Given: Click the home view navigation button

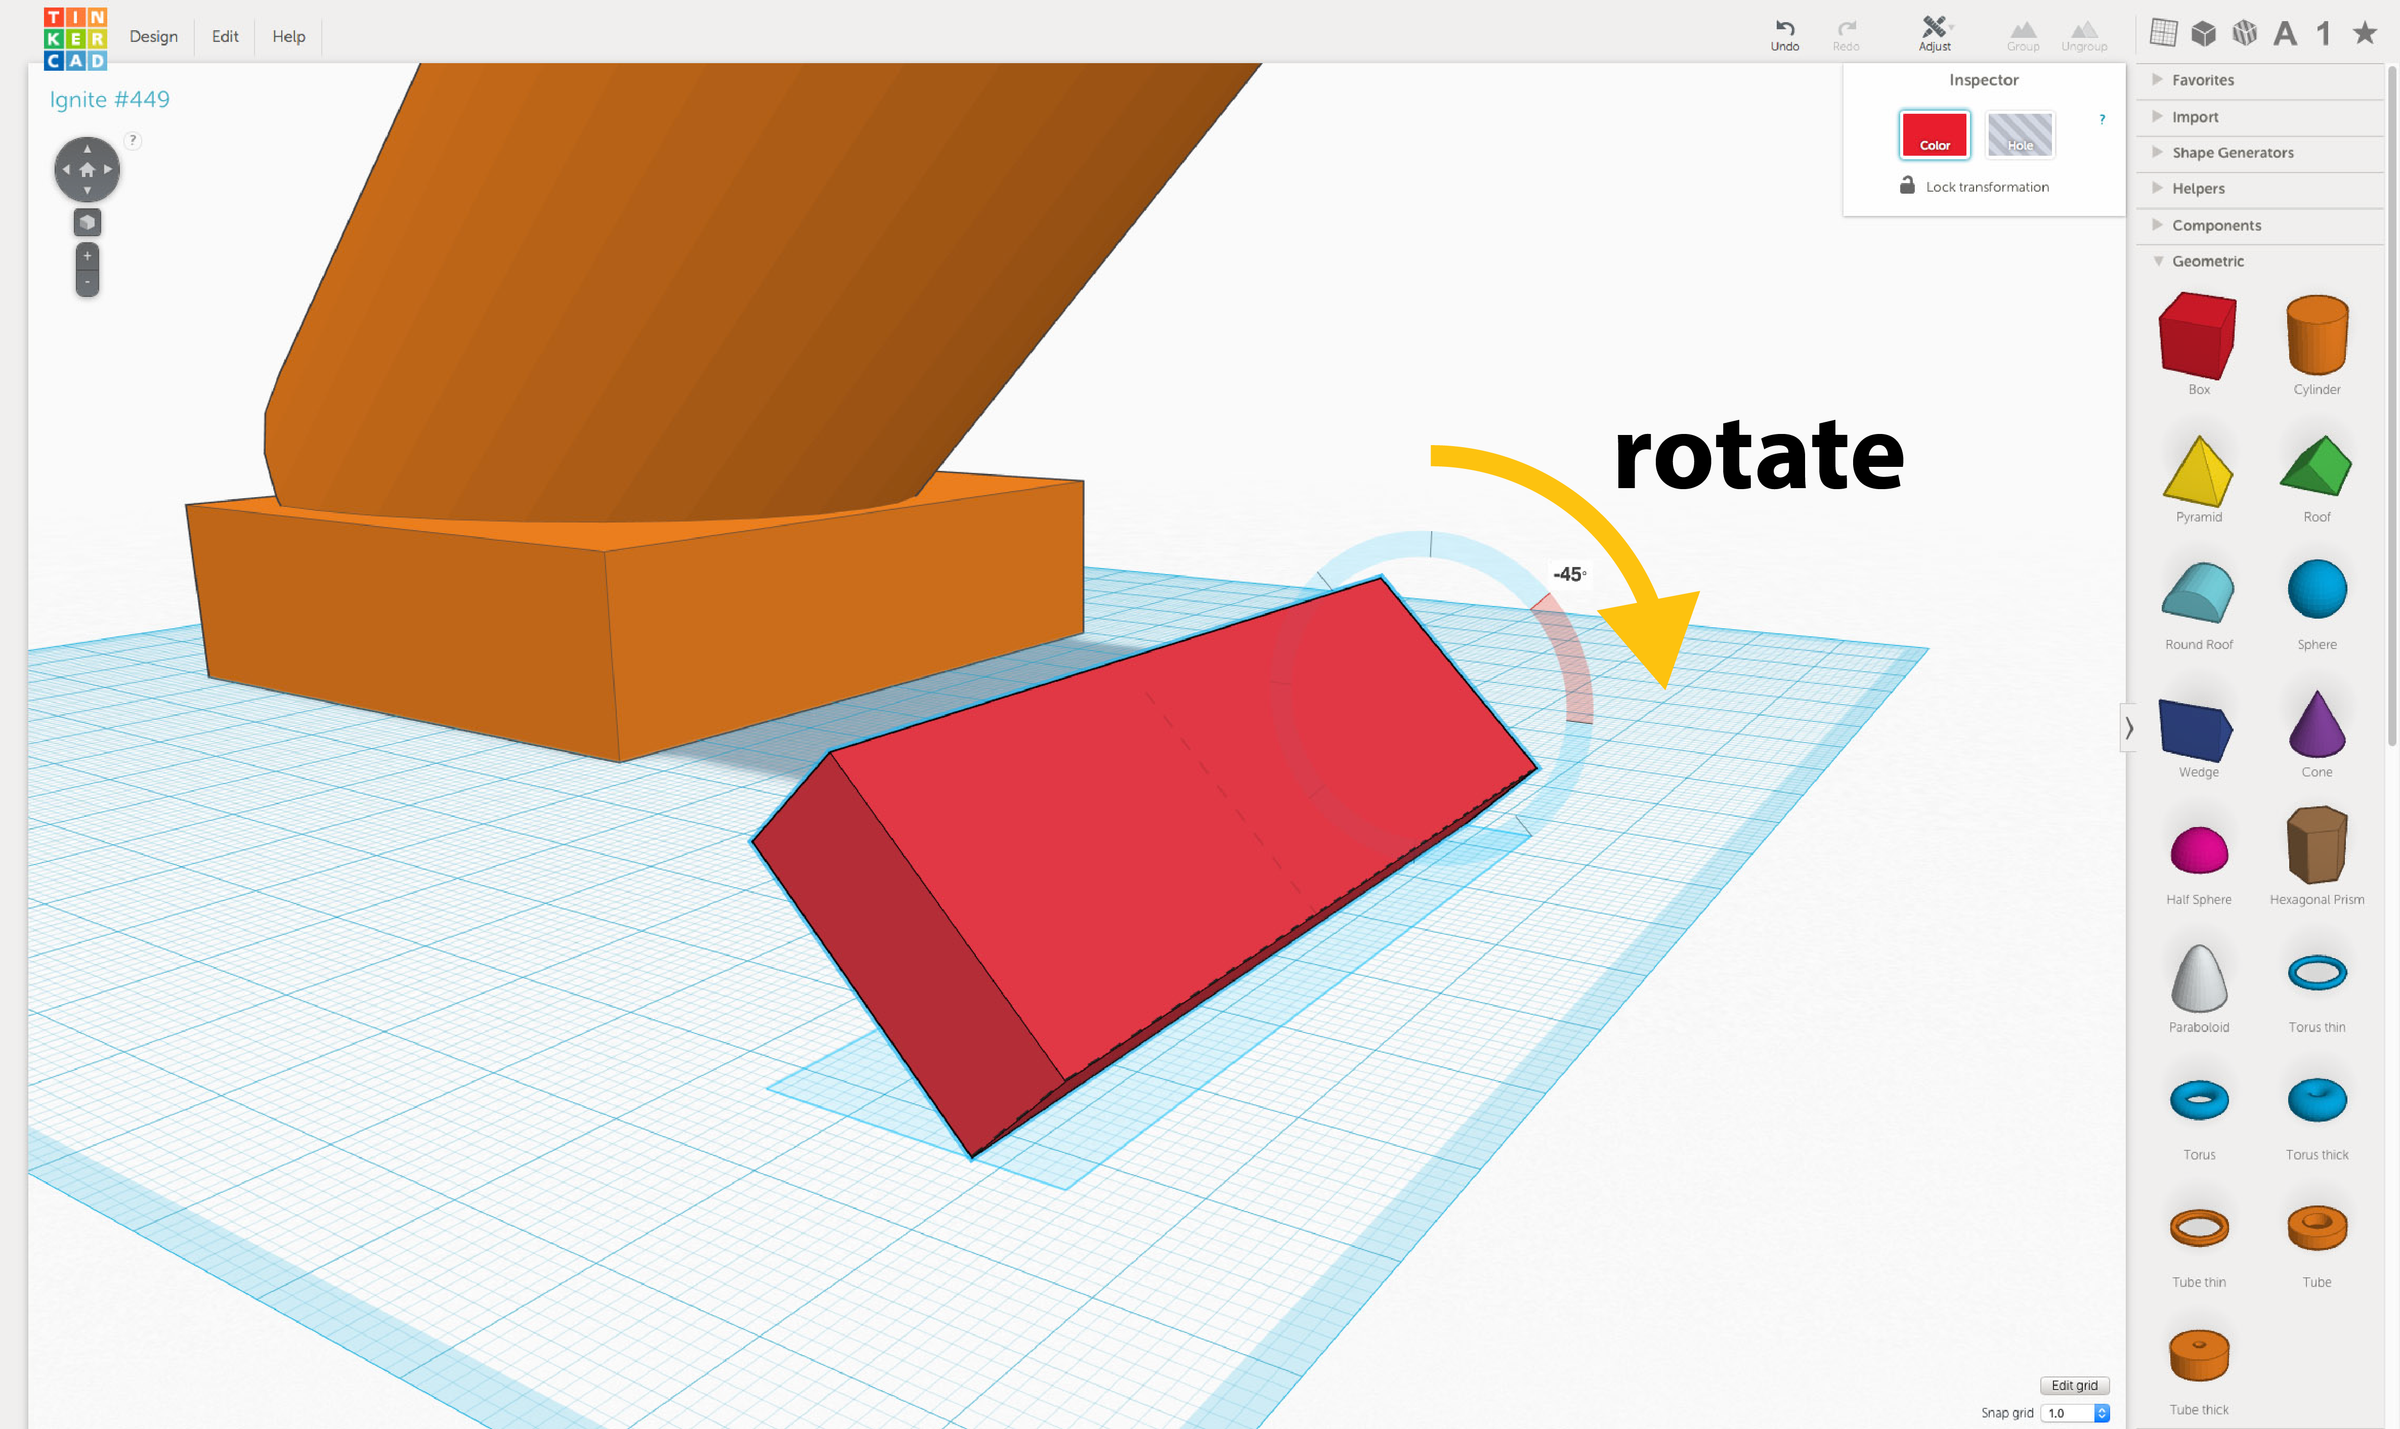Looking at the screenshot, I should click(87, 170).
